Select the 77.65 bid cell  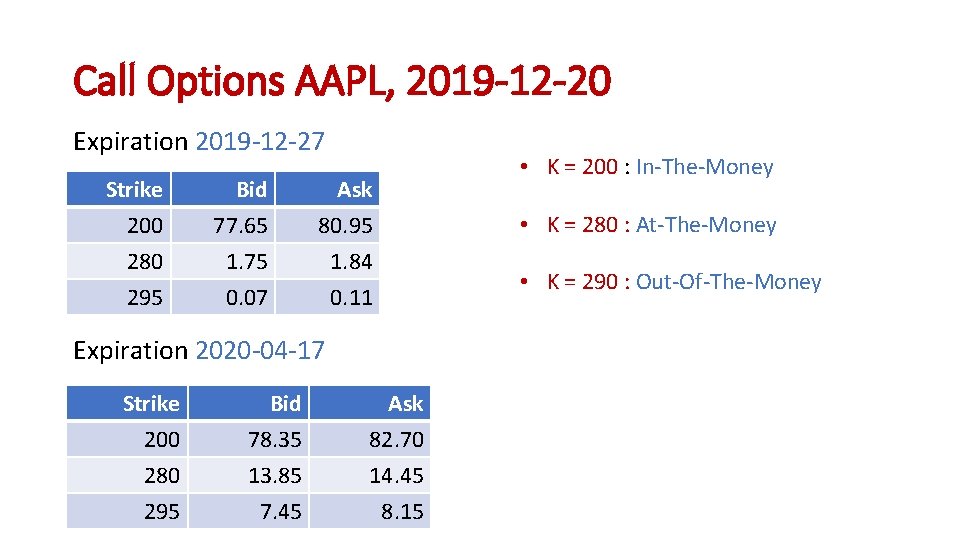[x=240, y=225]
